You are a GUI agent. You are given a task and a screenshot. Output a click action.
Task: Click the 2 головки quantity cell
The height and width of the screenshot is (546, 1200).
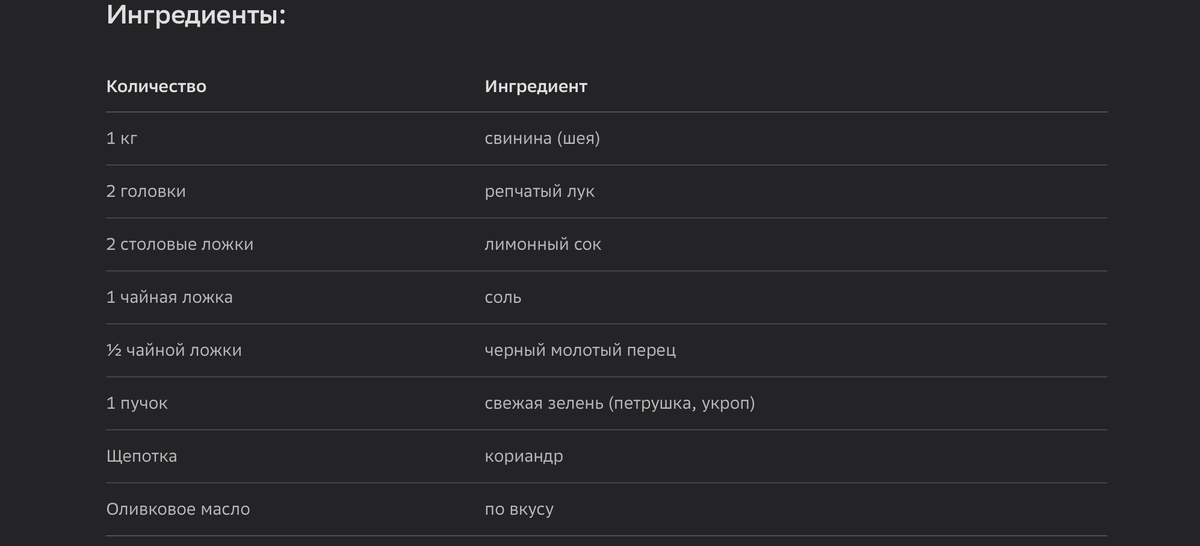tap(146, 191)
